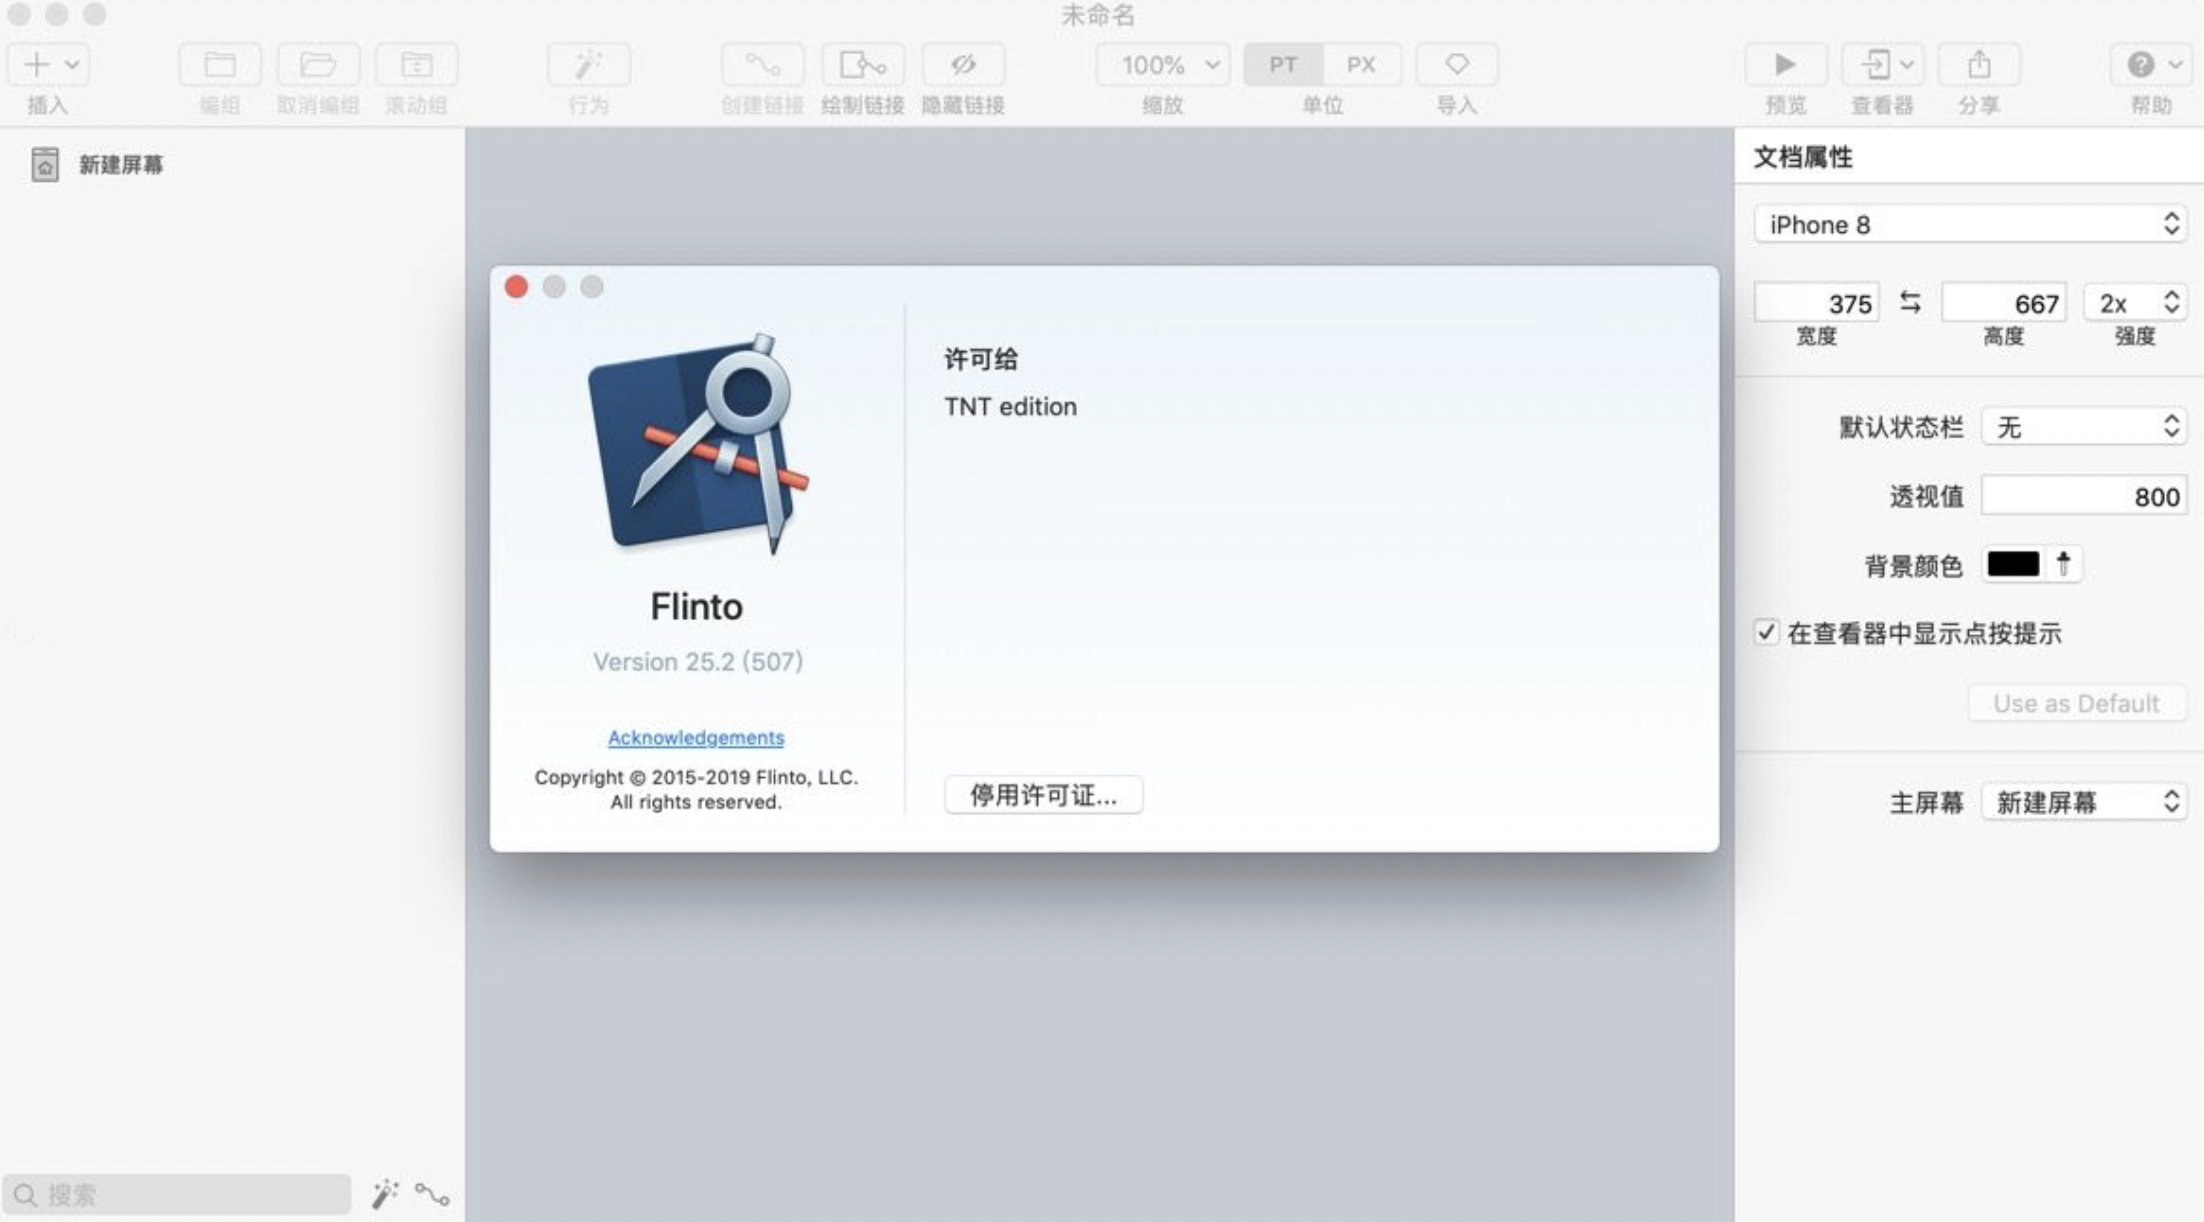Click the Behavior magic wand toolbar icon
Viewport: 2204px width, 1222px height.
click(588, 65)
